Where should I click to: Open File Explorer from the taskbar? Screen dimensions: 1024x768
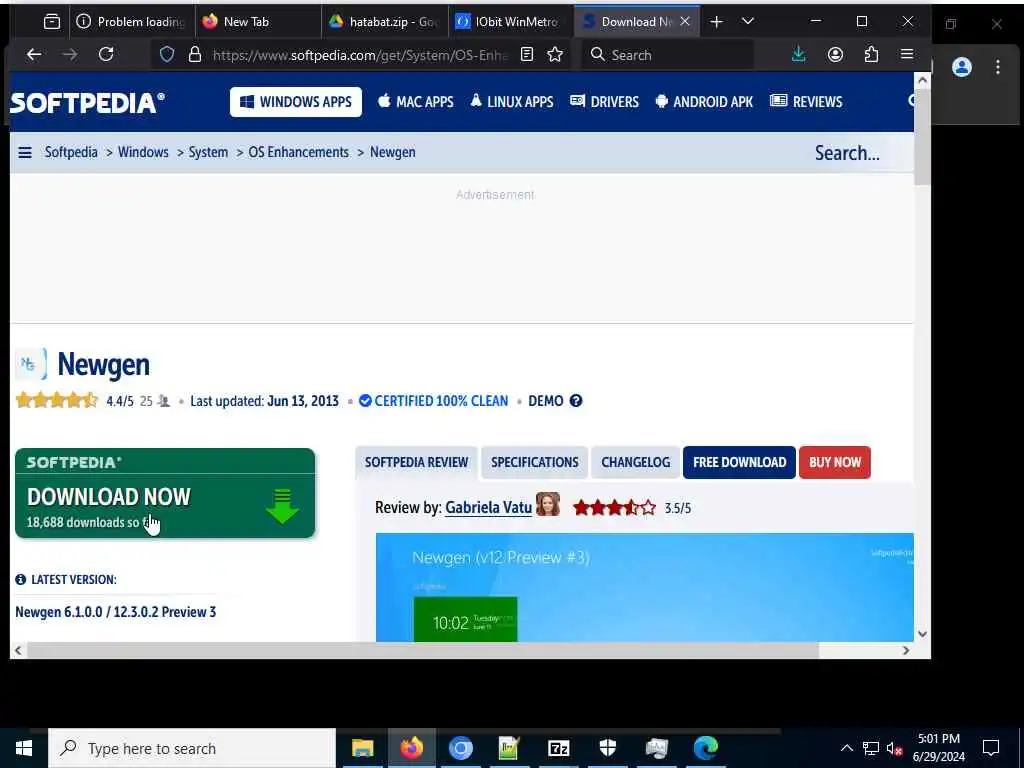coord(362,748)
